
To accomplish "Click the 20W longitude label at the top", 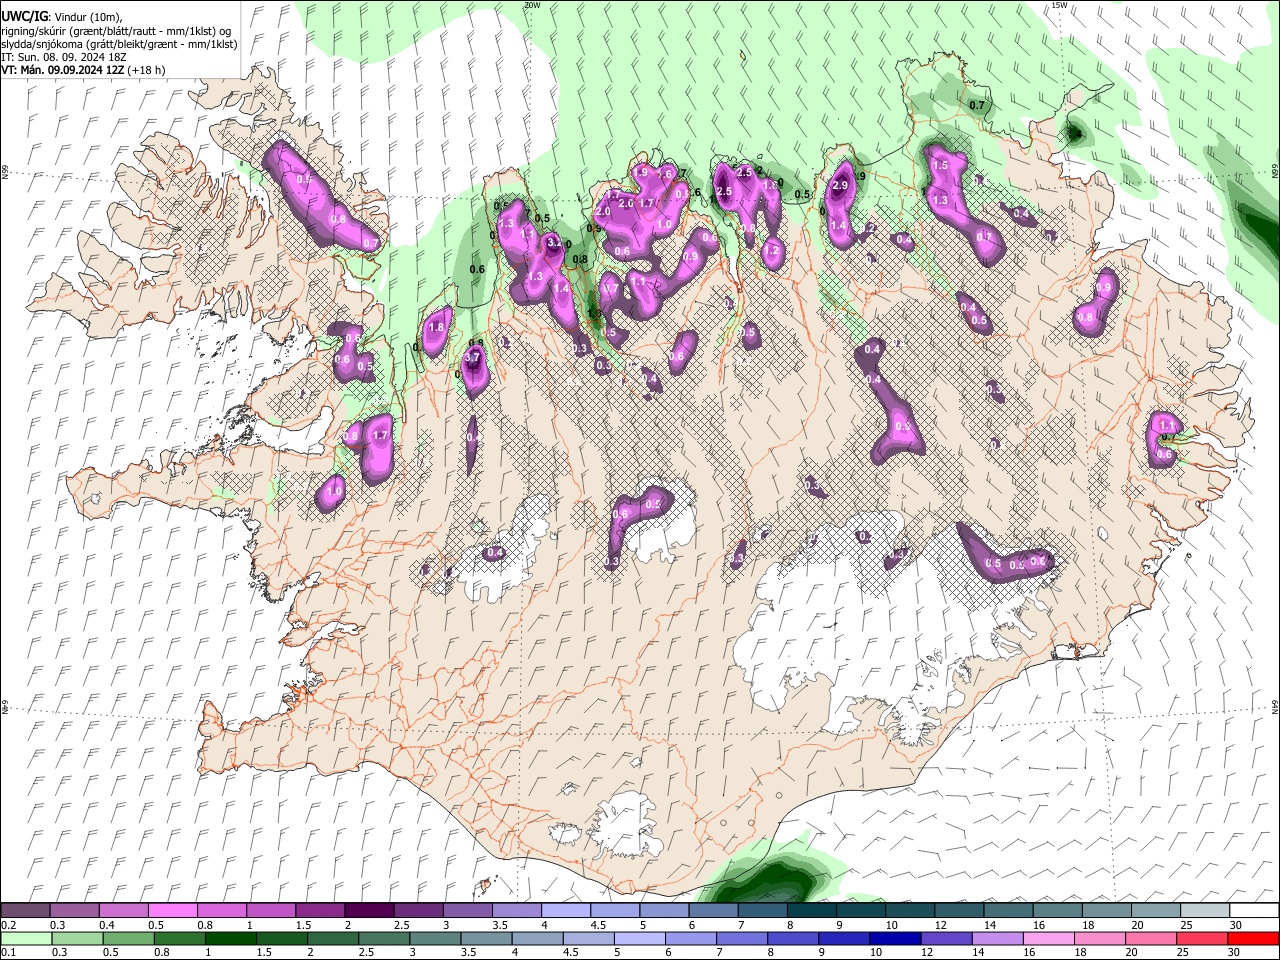I will pos(532,5).
